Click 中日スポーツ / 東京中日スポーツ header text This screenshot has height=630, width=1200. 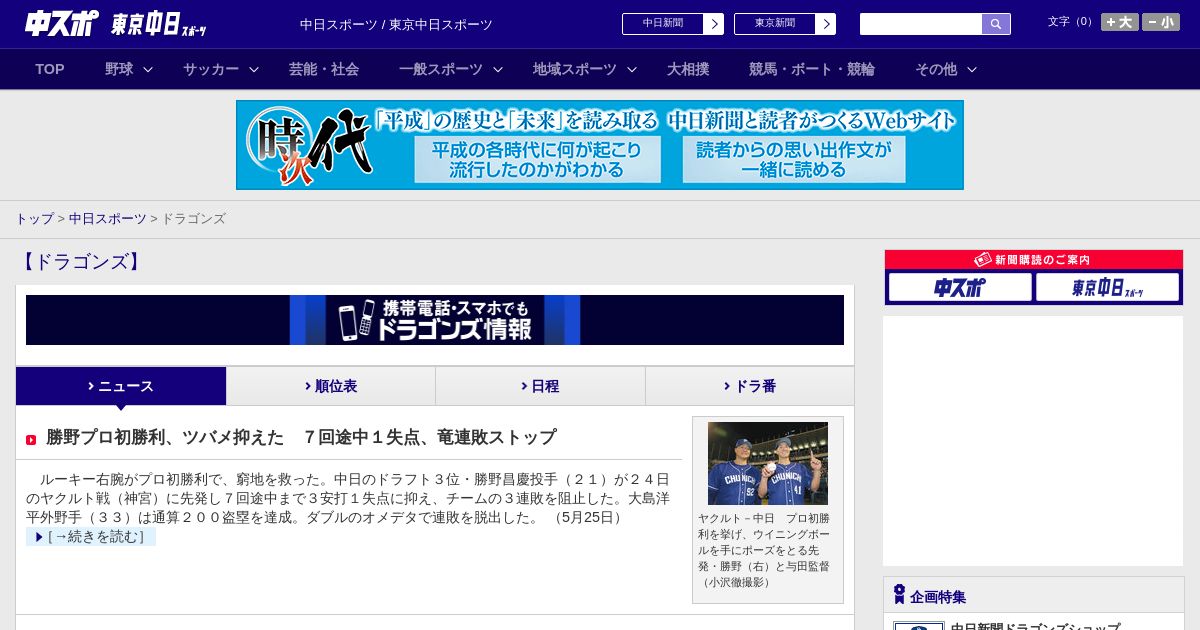click(396, 25)
